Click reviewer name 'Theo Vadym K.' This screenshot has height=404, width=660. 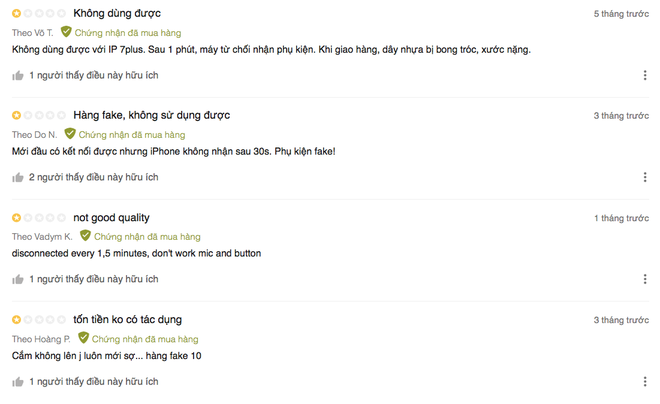tap(41, 236)
